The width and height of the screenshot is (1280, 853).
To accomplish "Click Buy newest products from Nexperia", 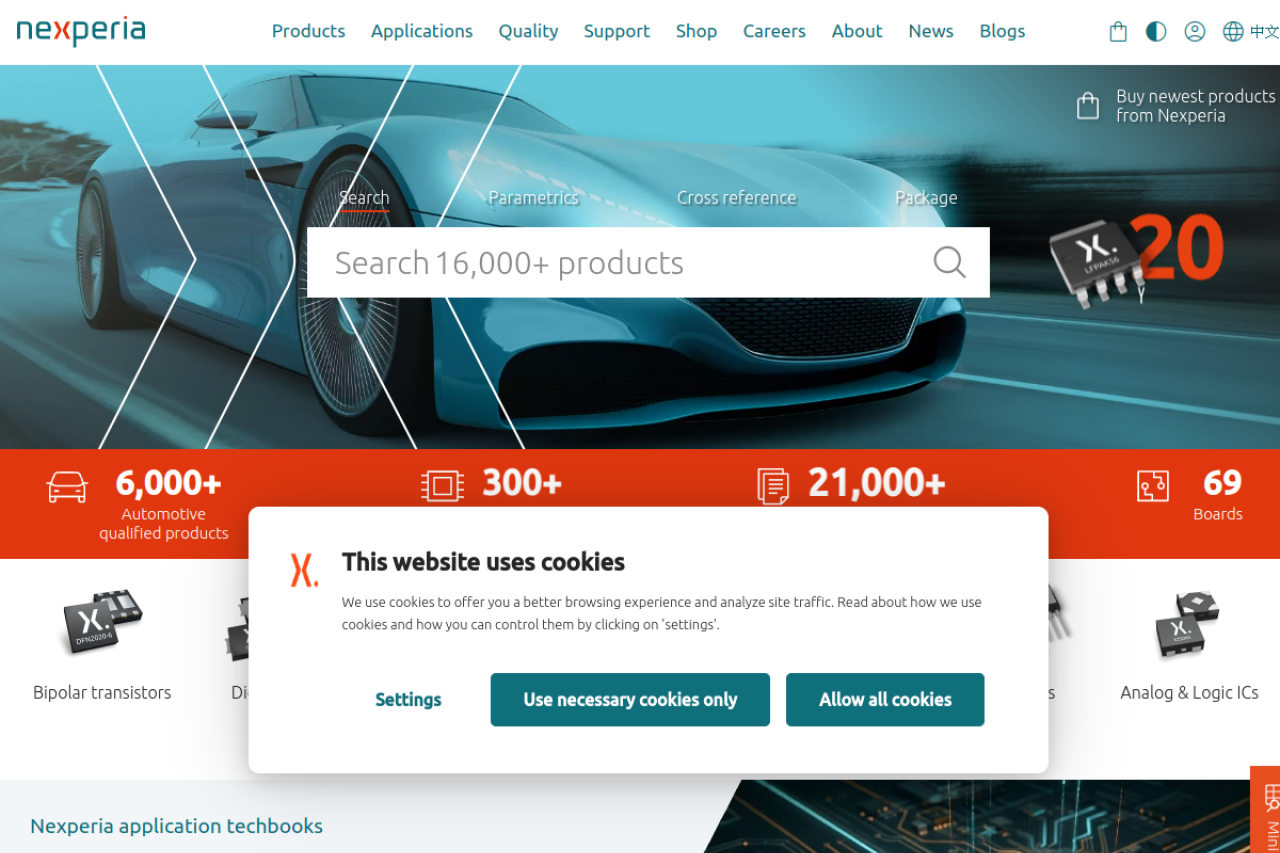I will (1195, 106).
